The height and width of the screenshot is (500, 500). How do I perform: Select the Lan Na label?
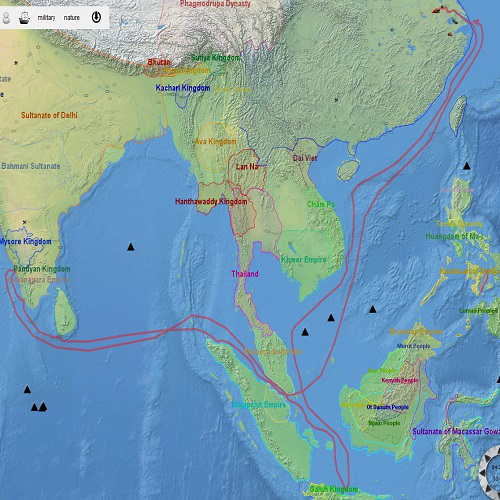point(247,167)
